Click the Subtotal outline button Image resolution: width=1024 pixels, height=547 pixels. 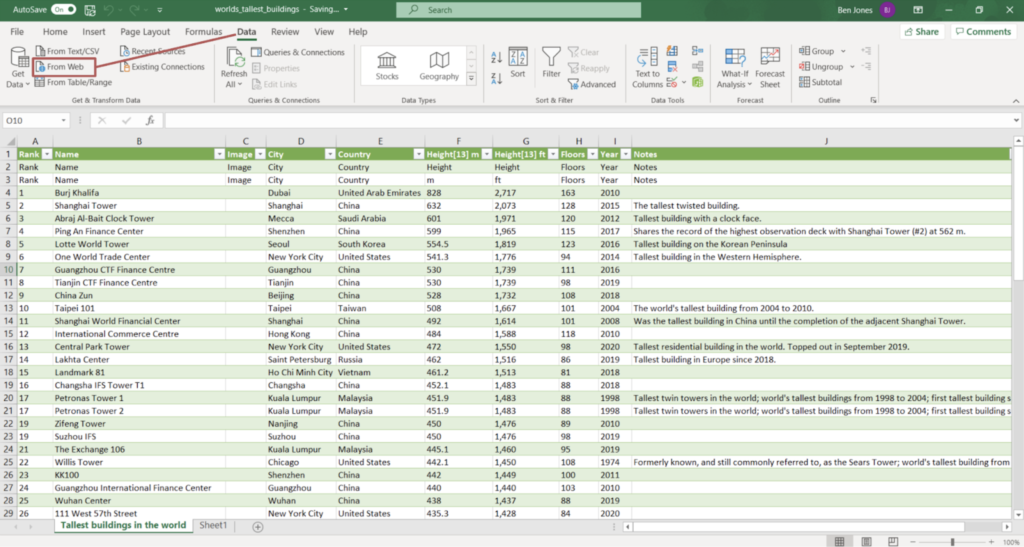coord(820,82)
